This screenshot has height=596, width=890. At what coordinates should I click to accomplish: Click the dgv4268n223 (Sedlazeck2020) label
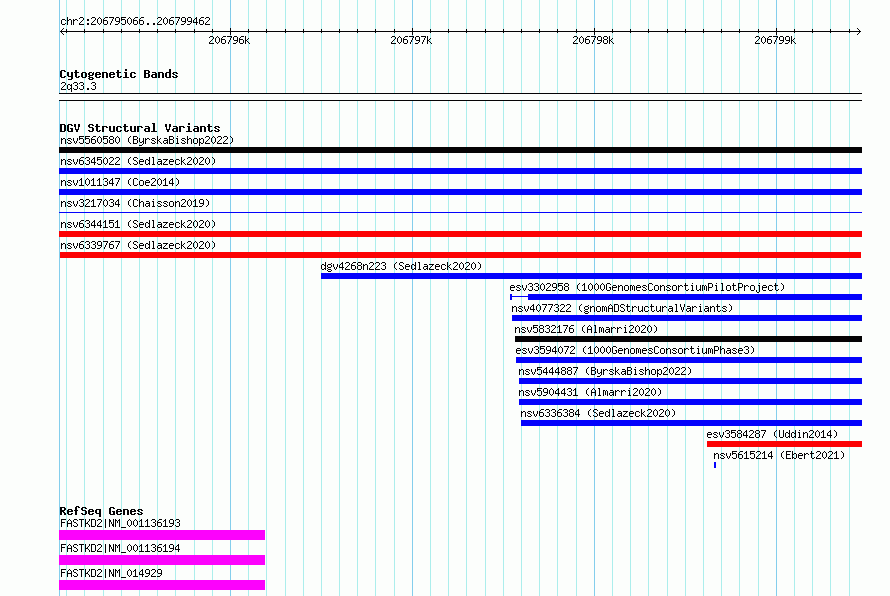(401, 266)
